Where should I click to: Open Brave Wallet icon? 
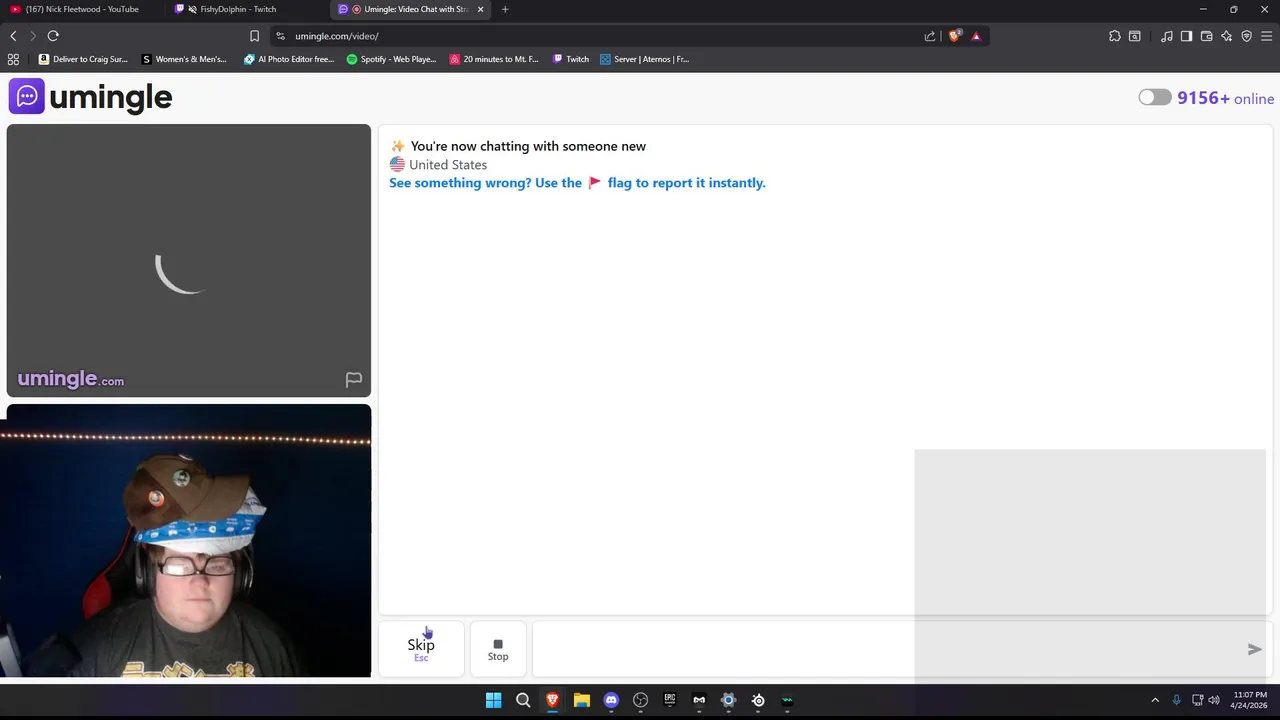pos(1206,36)
